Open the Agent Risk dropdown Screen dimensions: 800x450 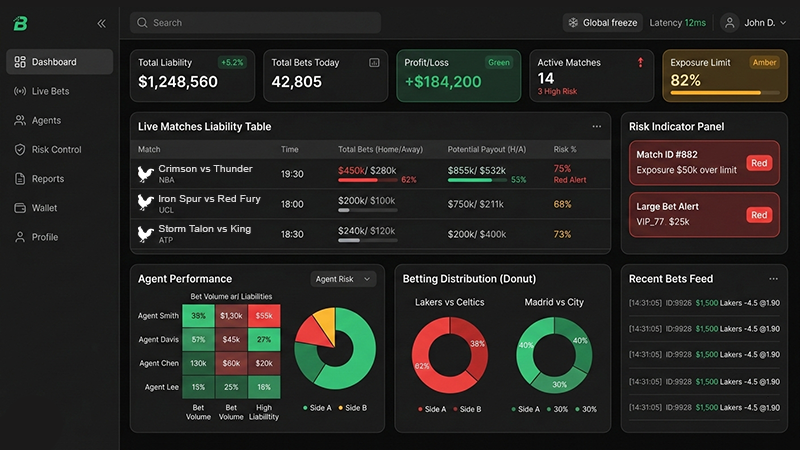click(343, 279)
